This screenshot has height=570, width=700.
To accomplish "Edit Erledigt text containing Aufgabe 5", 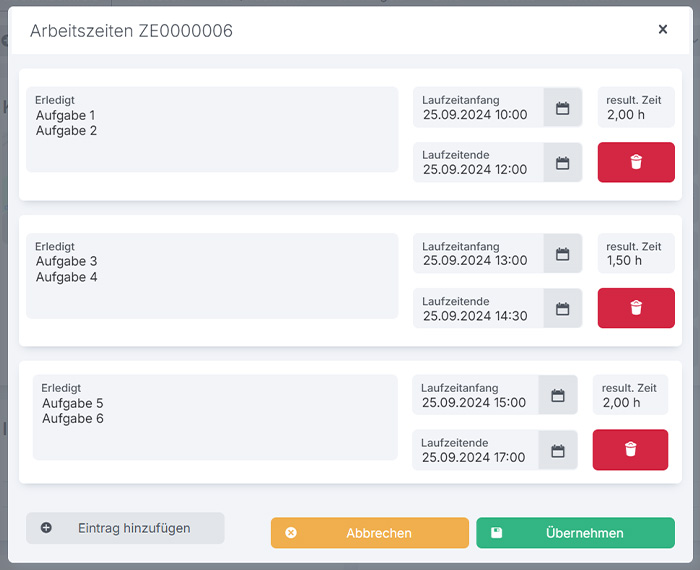I will (x=215, y=418).
